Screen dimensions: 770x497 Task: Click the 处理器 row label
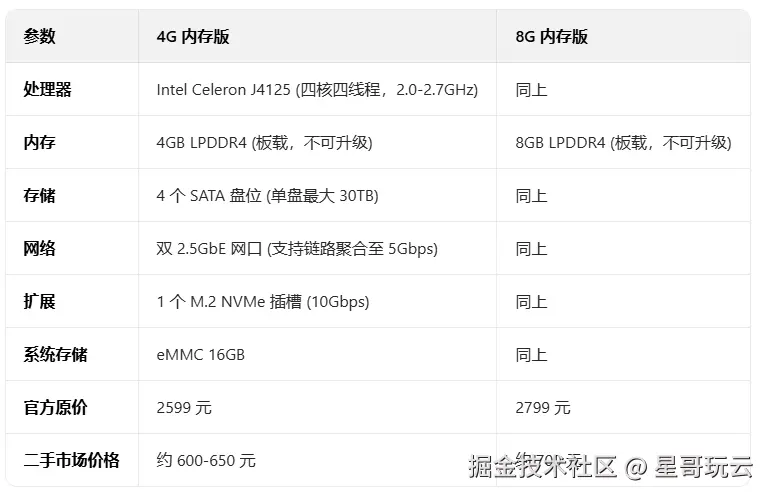pyautogui.click(x=48, y=89)
